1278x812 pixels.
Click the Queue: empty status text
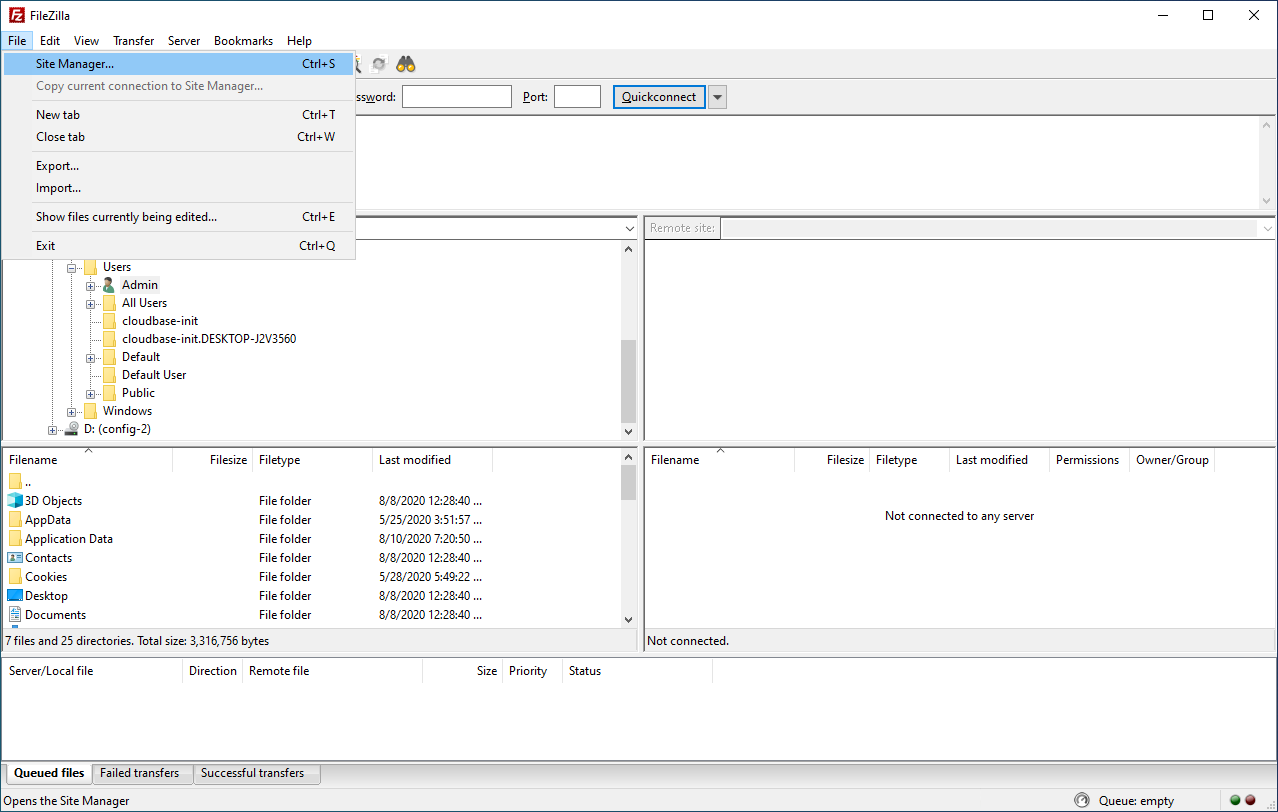coord(1137,800)
